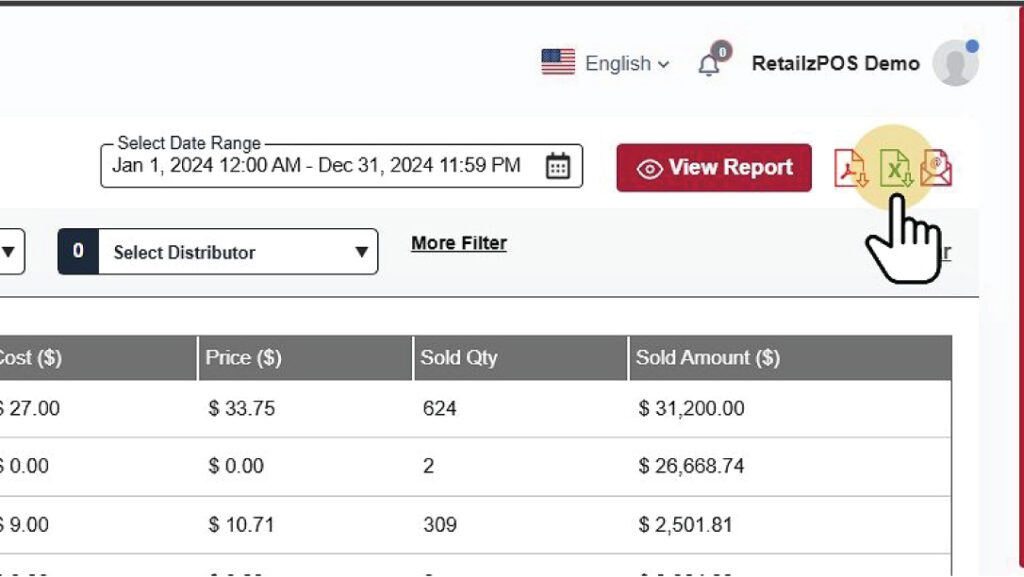Select the $ 31,200.00 sold amount cell
Image resolution: width=1024 pixels, height=577 pixels.
691,409
